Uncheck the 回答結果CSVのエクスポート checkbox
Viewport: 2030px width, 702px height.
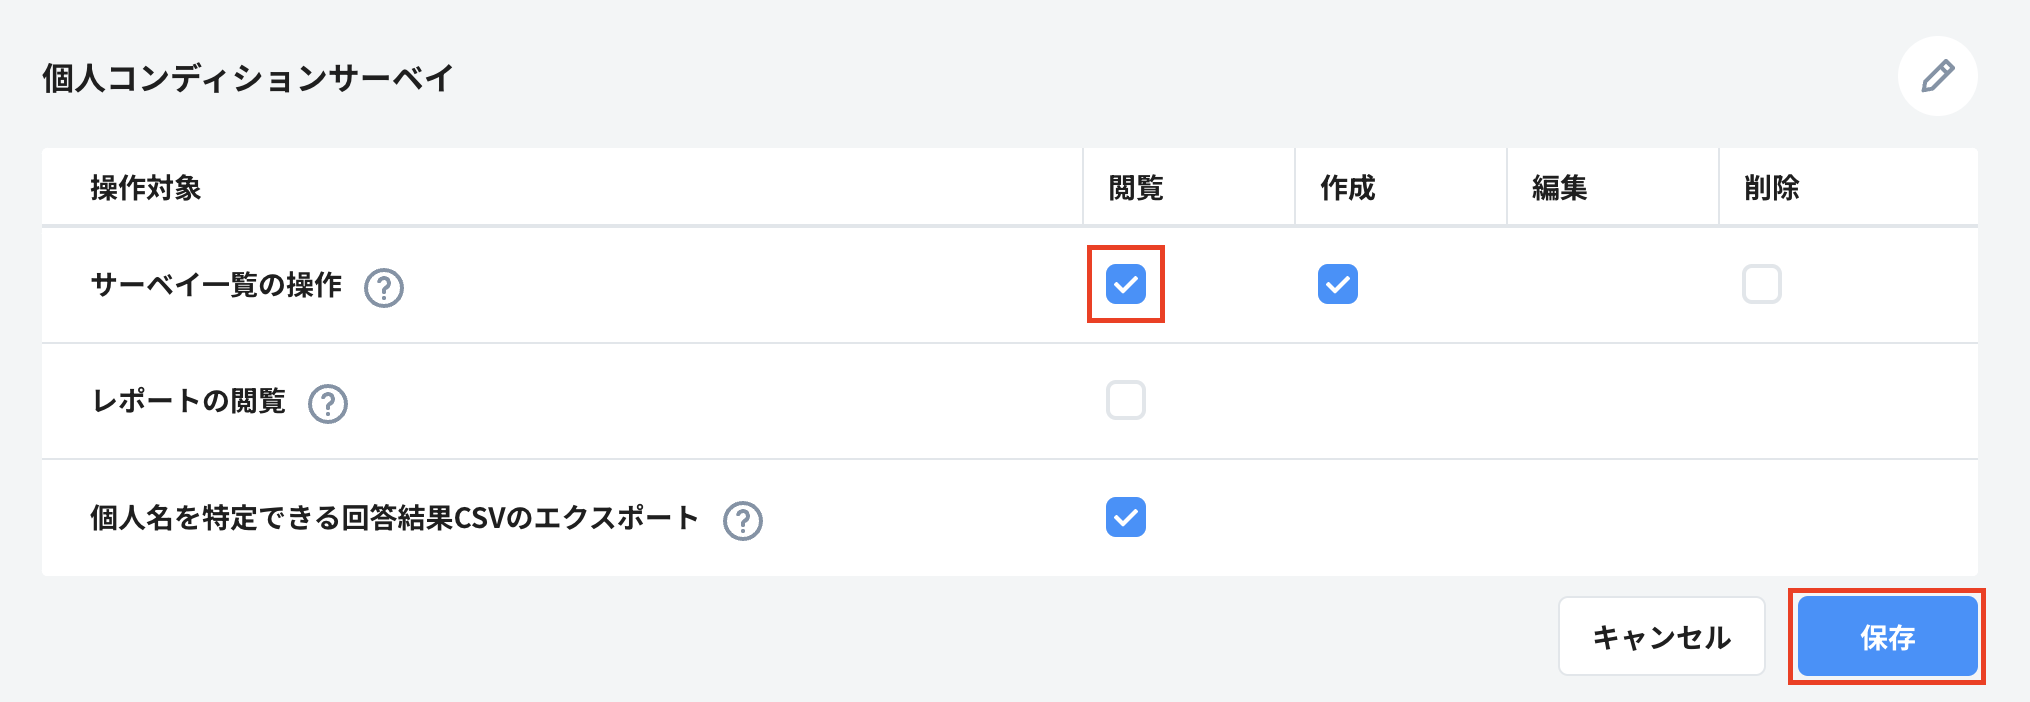(x=1125, y=517)
